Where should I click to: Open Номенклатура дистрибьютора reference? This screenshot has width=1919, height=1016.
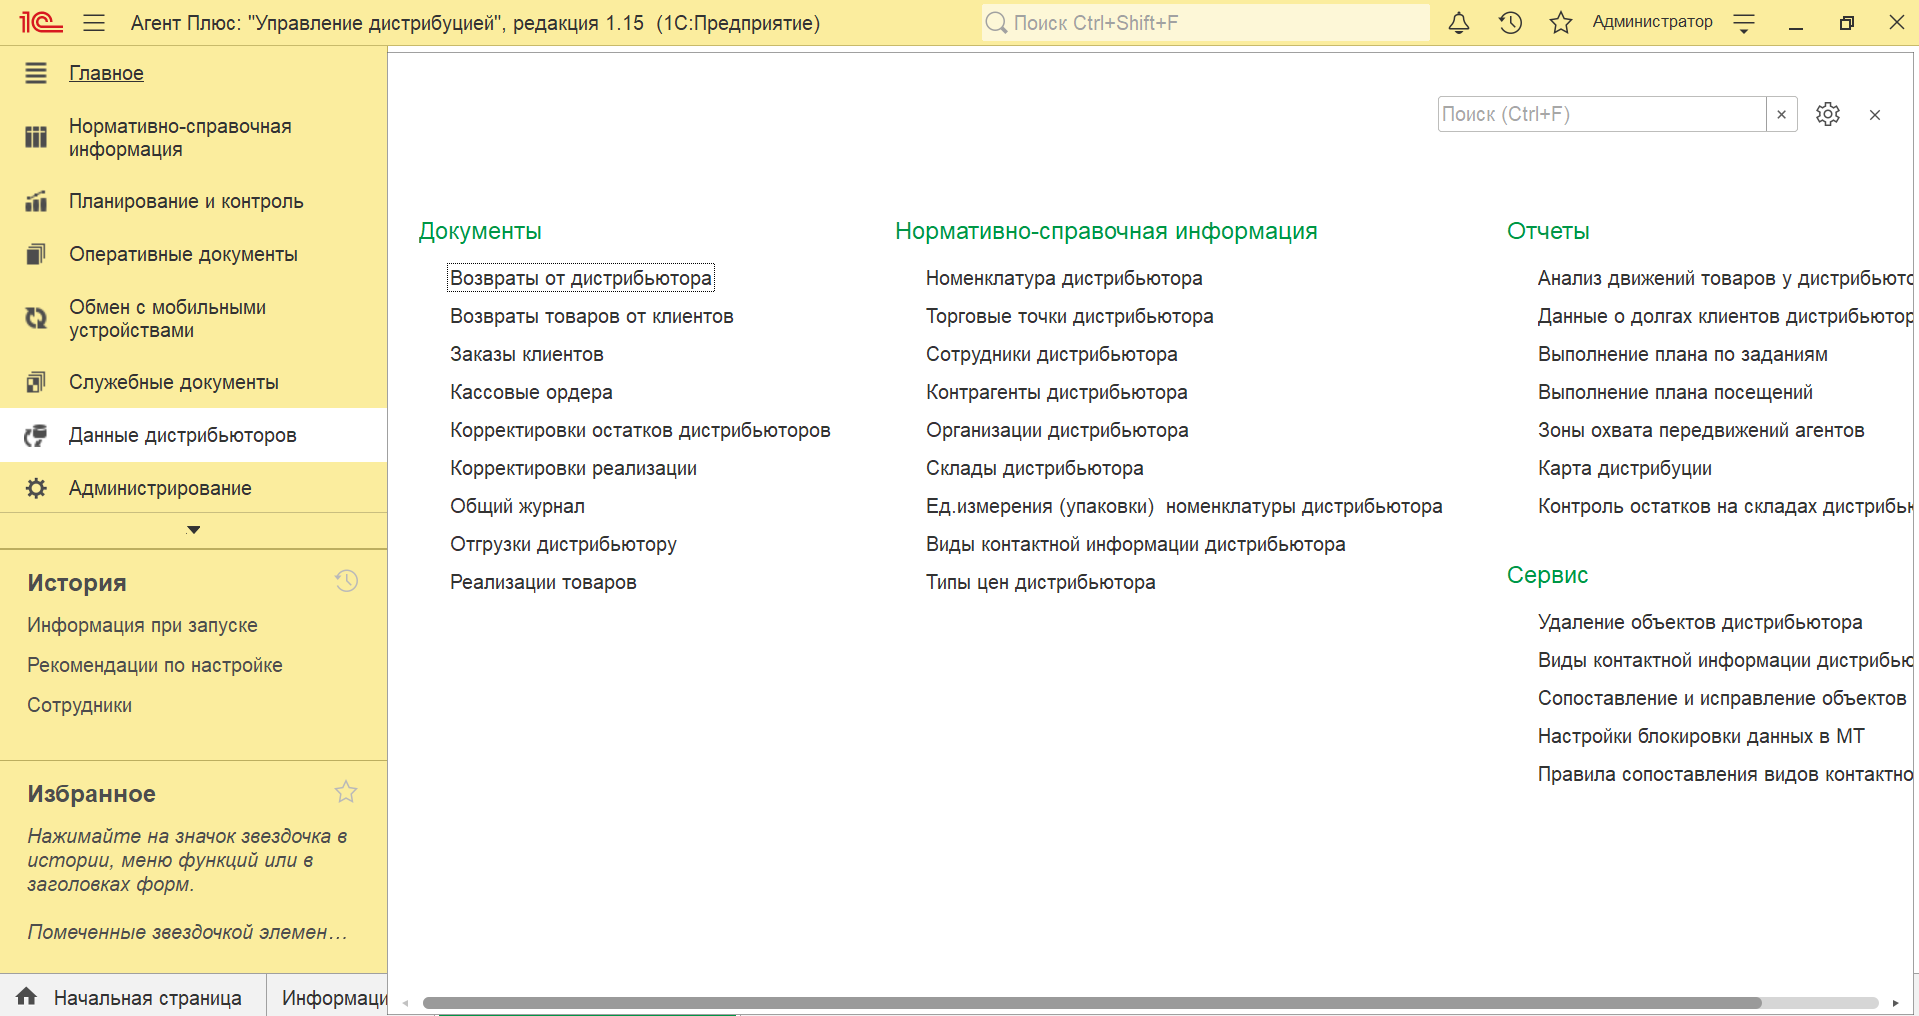tap(1063, 278)
